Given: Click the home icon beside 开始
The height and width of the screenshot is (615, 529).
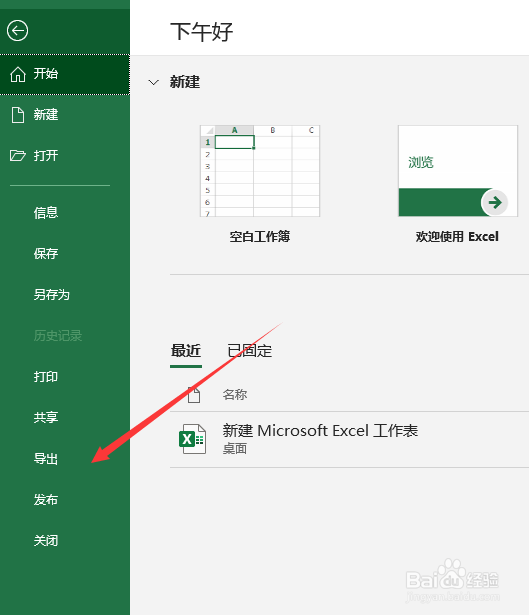Looking at the screenshot, I should click(x=18, y=74).
